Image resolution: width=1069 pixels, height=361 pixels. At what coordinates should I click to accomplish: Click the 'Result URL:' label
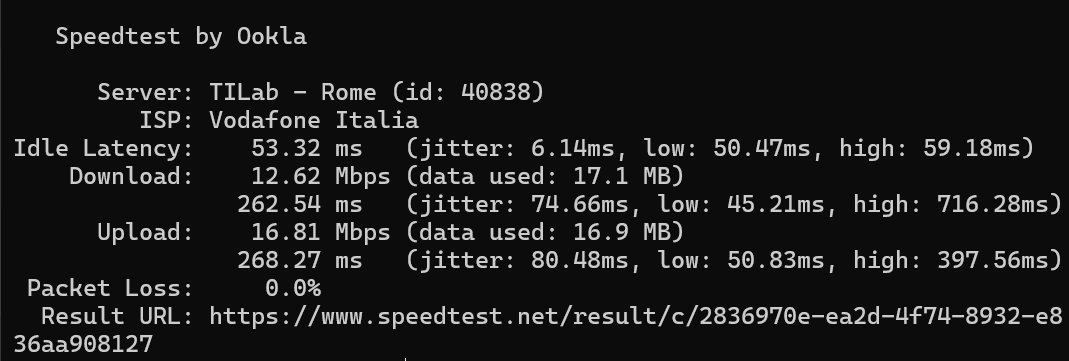118,316
